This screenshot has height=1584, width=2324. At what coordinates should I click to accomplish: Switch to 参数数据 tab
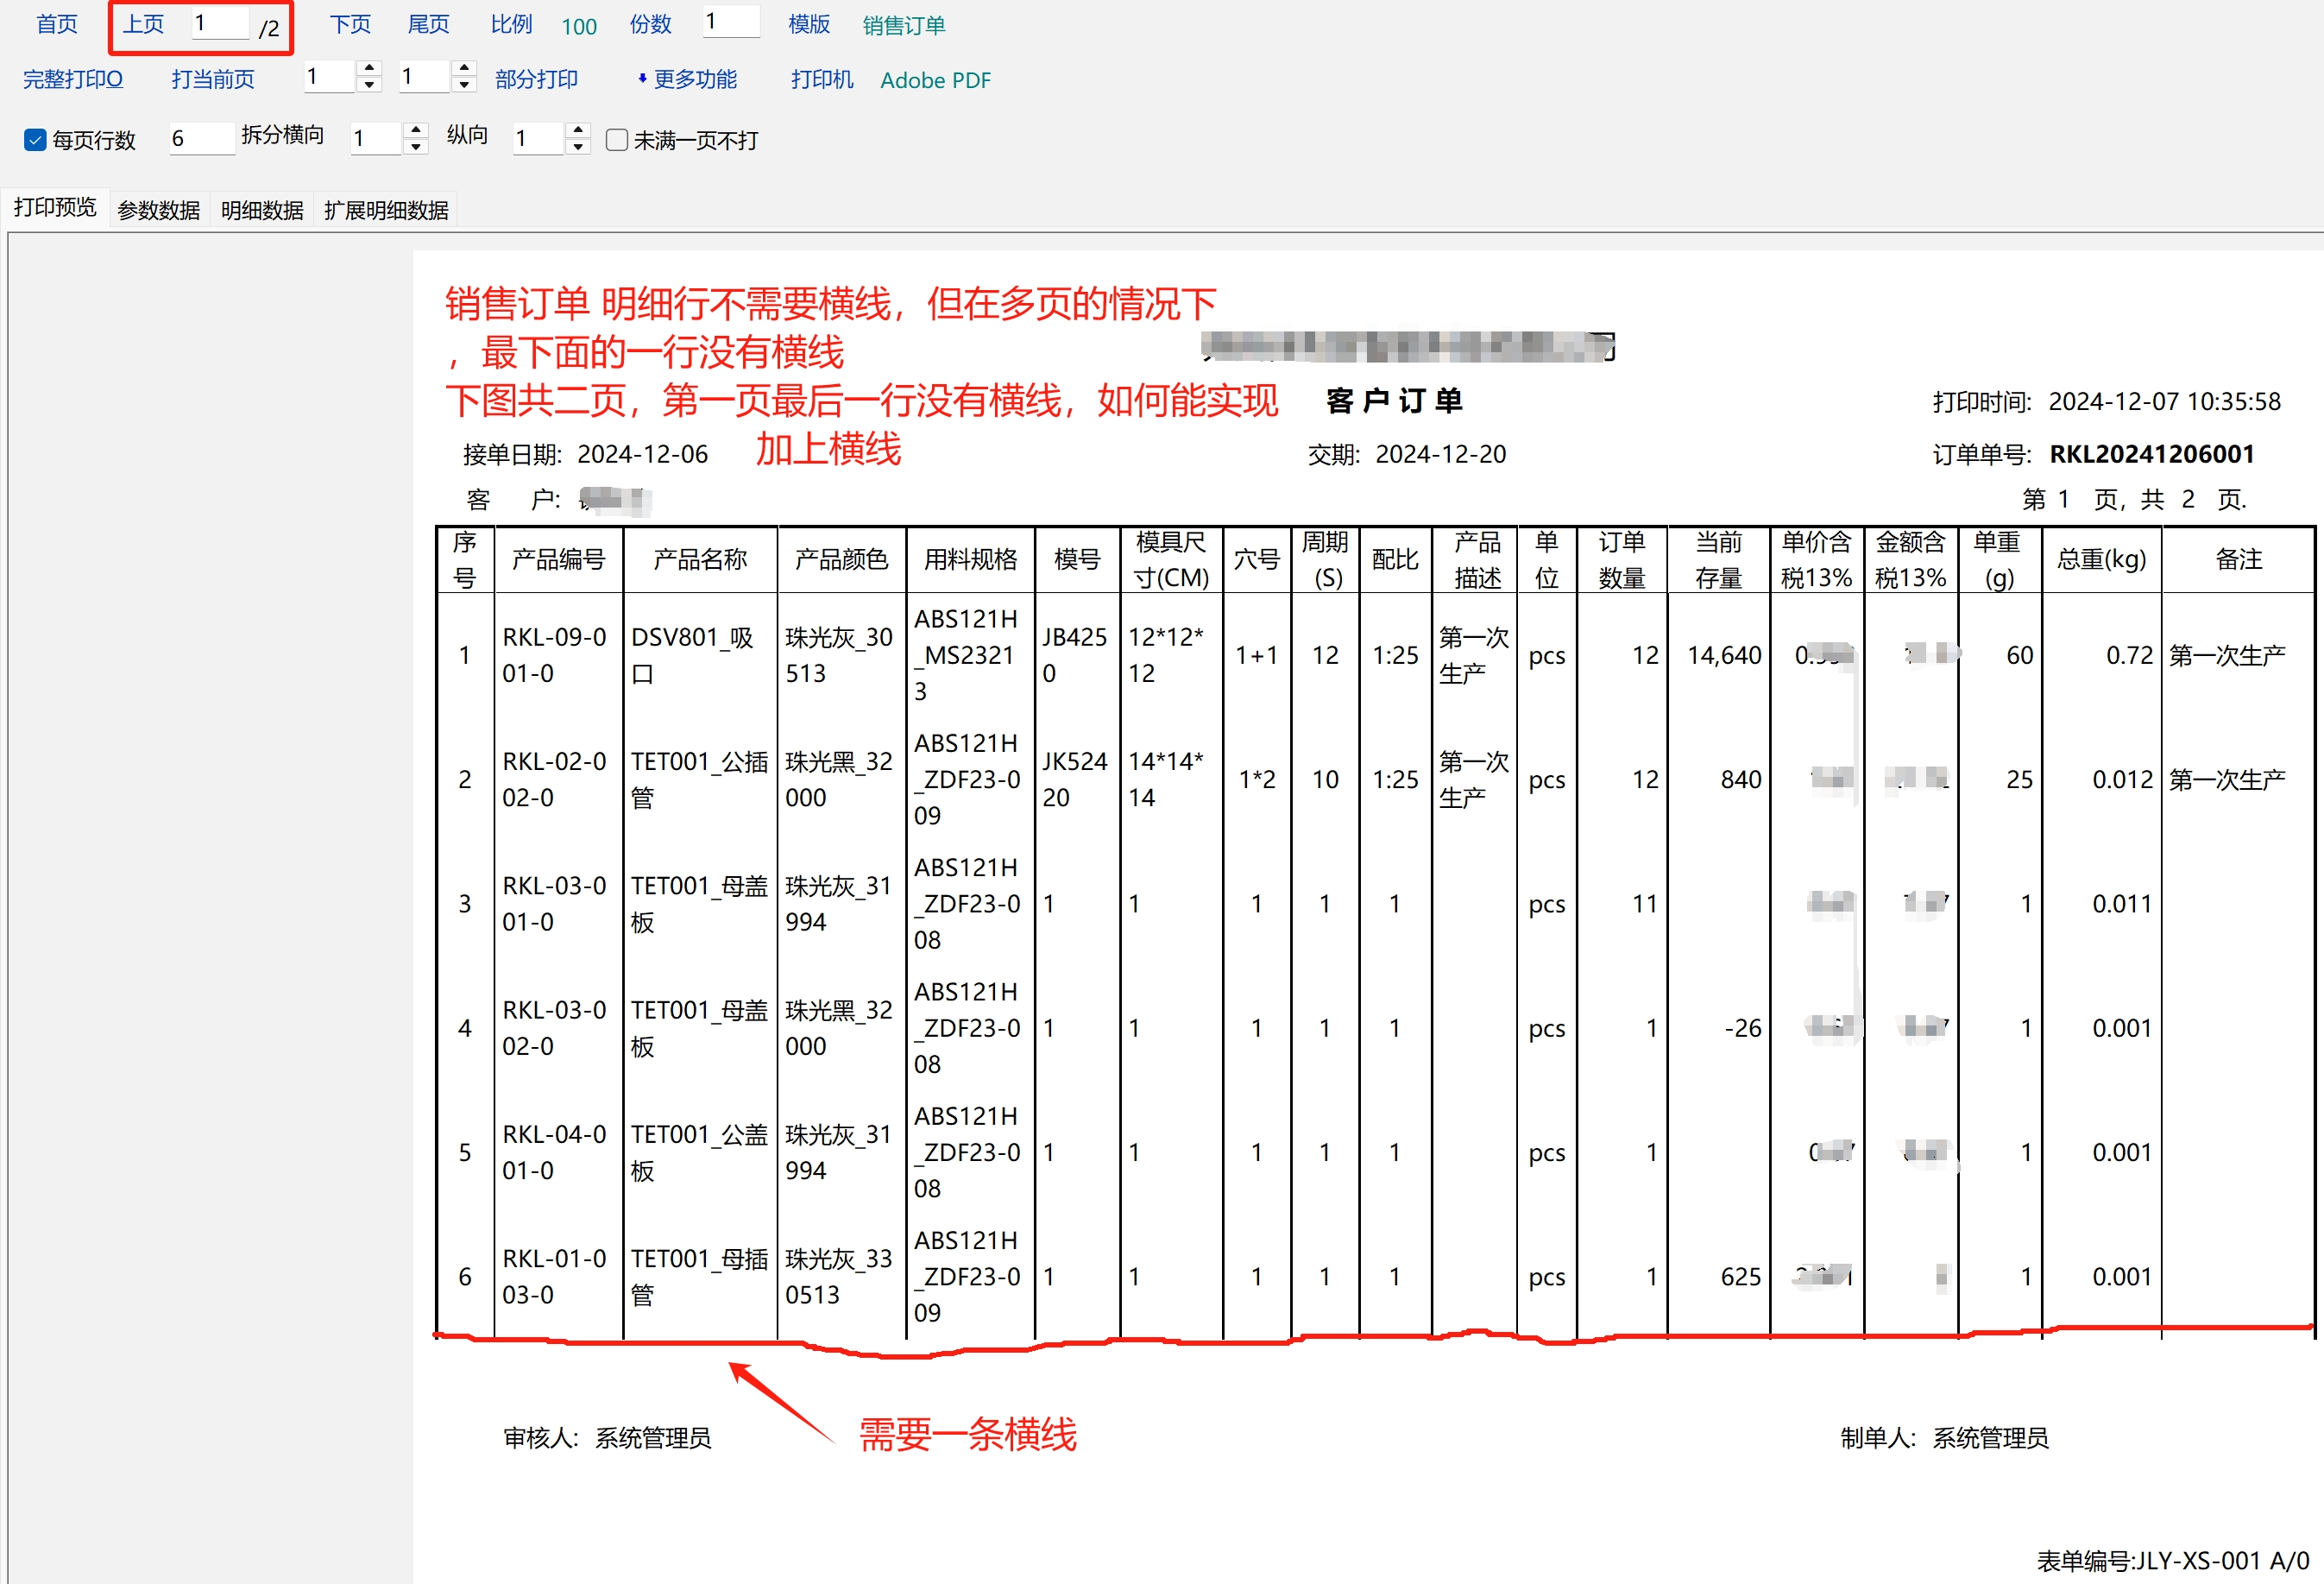pos(158,210)
